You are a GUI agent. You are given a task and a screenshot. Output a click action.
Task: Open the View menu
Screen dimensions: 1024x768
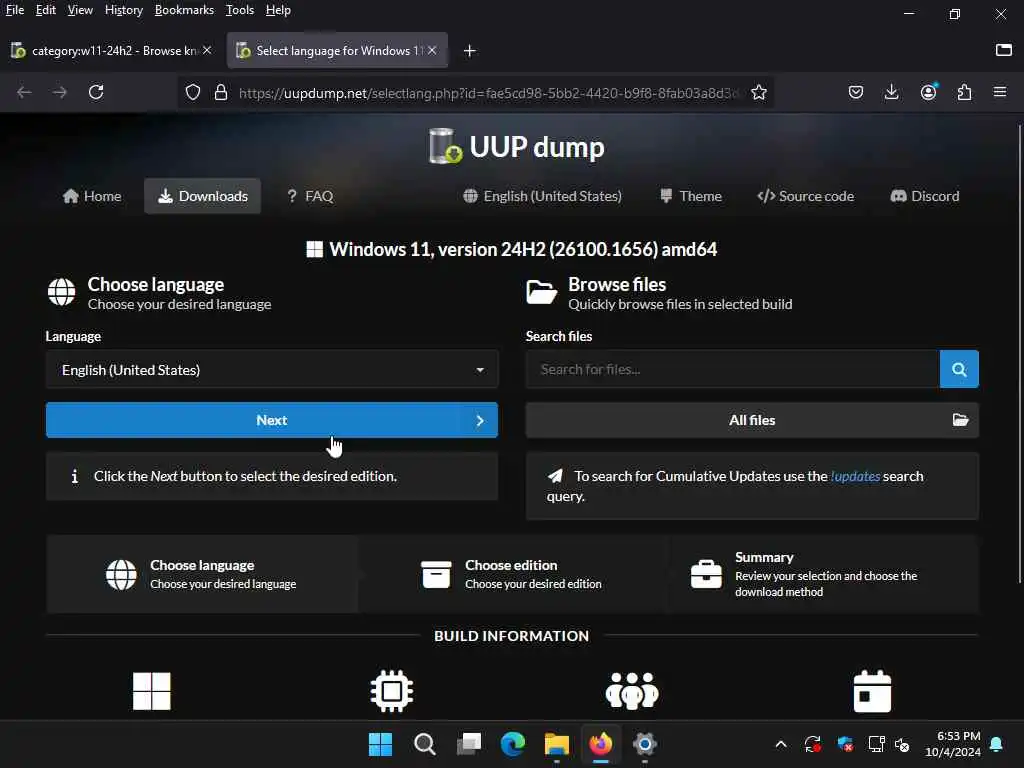pos(80,10)
